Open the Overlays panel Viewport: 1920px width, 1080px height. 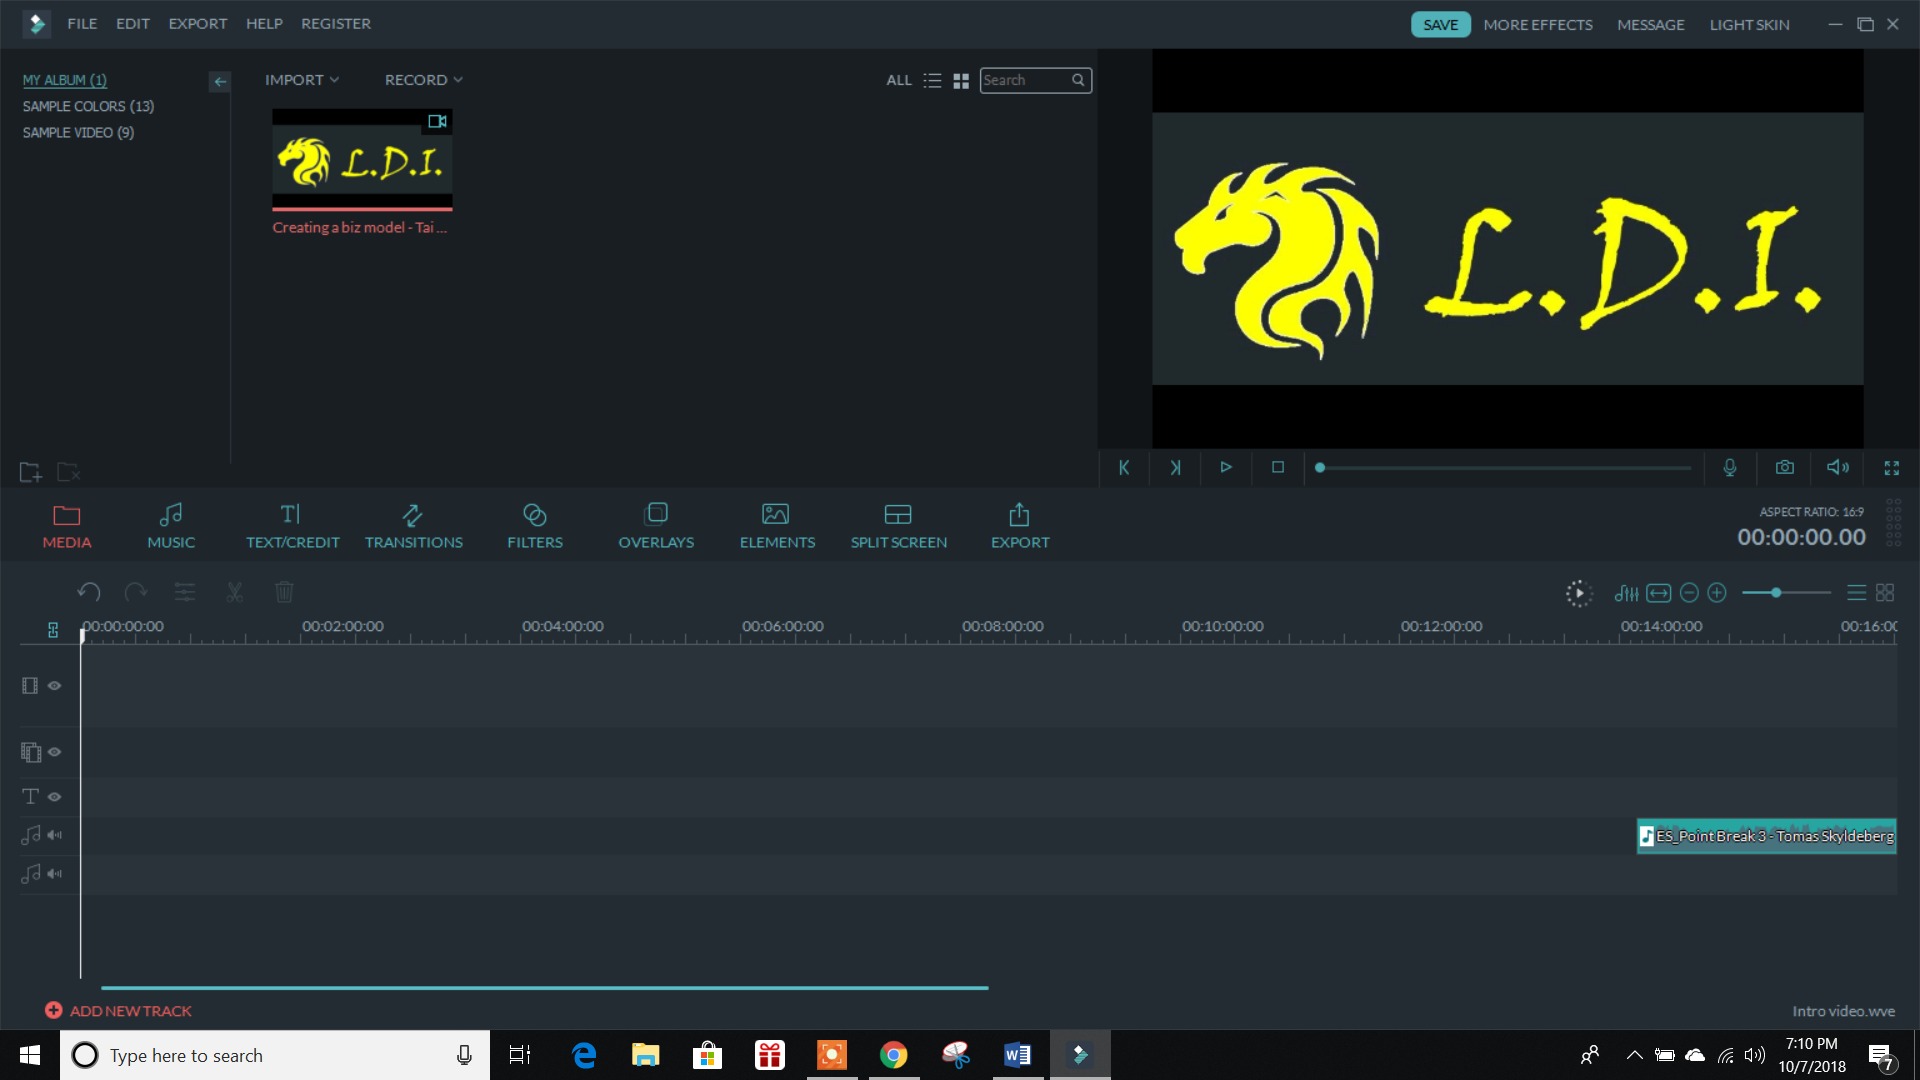tap(655, 524)
